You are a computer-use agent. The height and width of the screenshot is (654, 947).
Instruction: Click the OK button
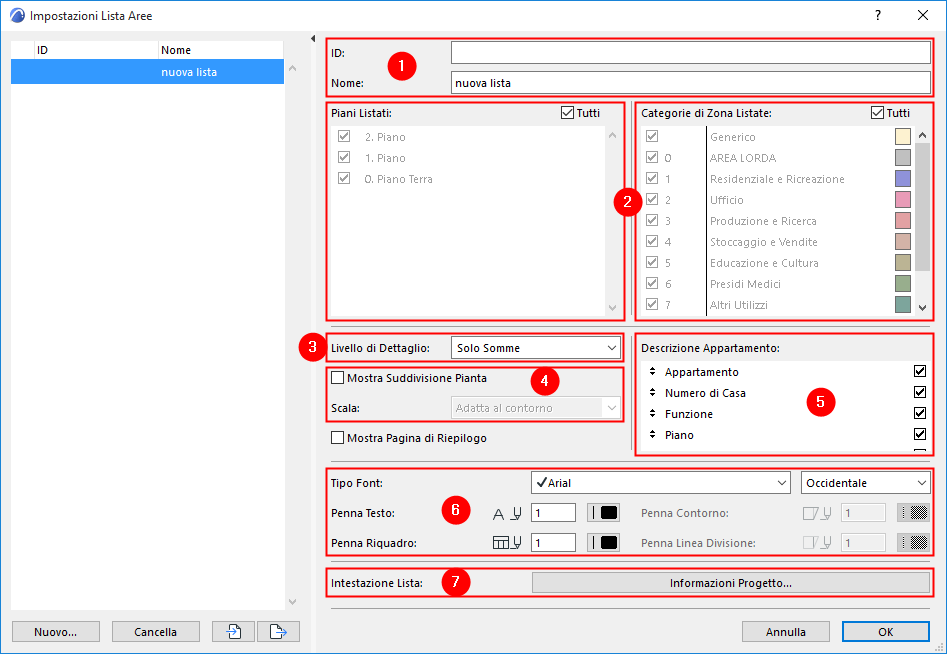click(886, 632)
